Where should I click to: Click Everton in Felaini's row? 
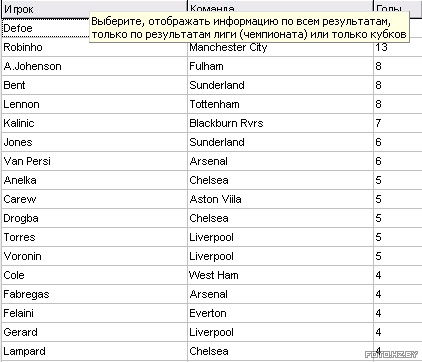point(280,313)
